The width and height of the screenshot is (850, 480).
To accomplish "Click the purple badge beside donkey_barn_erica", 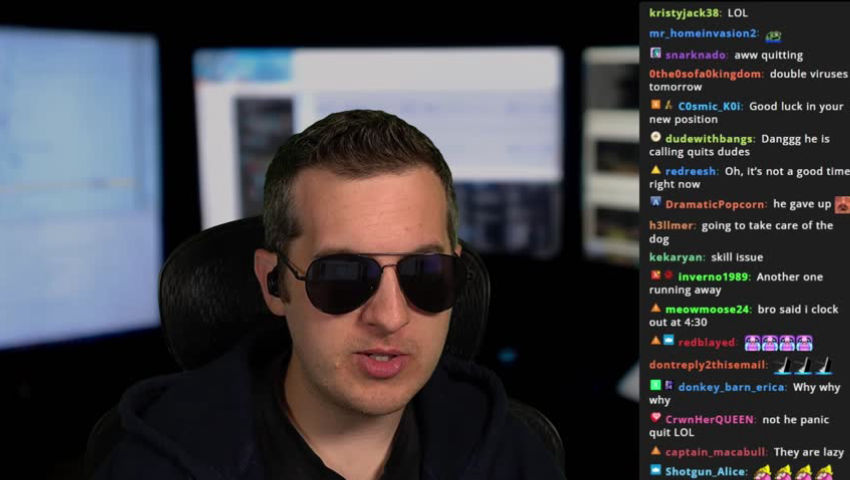I will coord(668,385).
